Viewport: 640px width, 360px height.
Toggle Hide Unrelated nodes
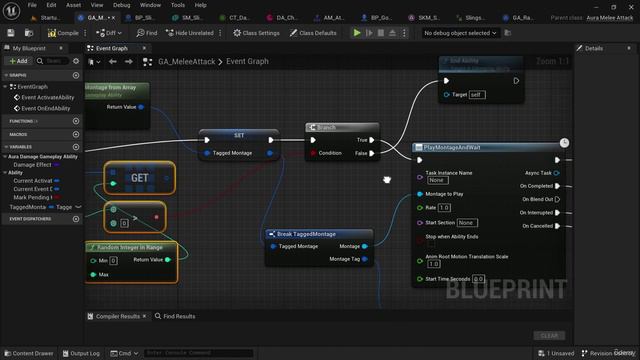pyautogui.click(x=189, y=33)
